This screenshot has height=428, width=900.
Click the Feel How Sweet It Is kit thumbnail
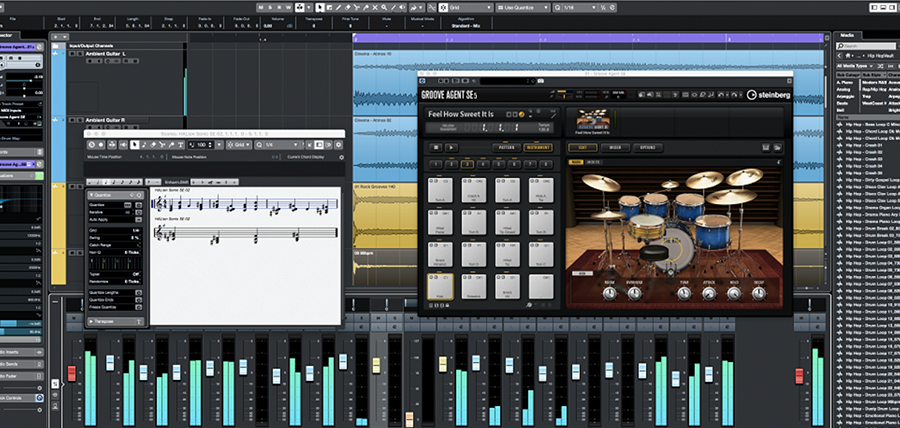tap(593, 119)
